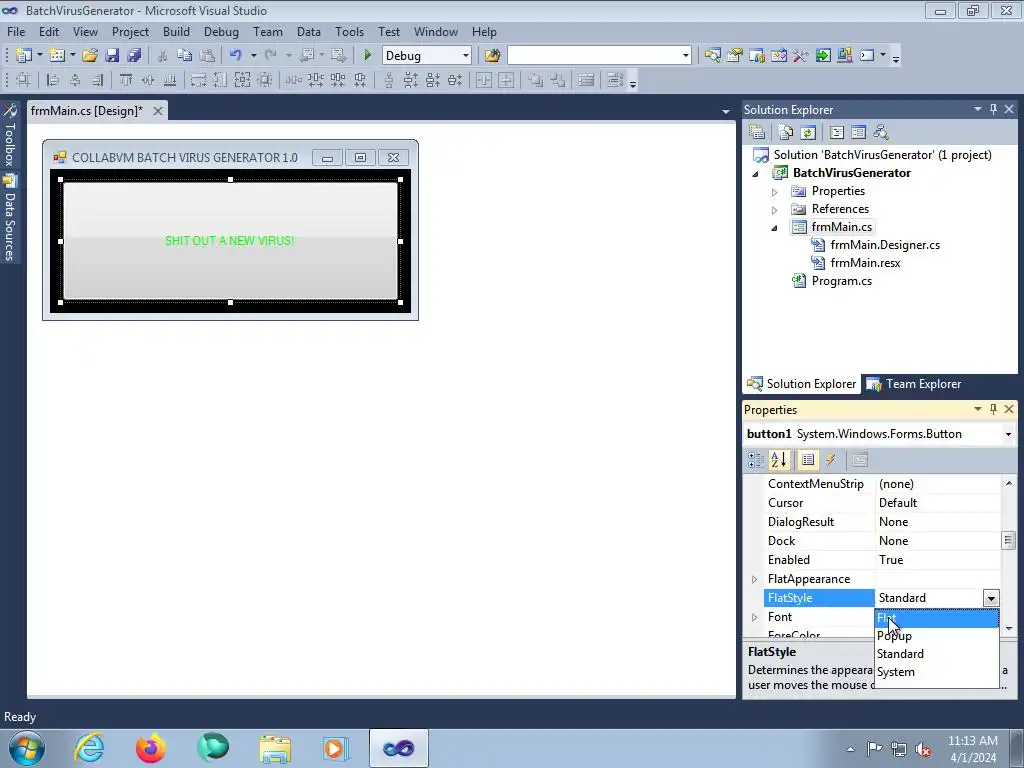Screen dimensions: 1024x768
Task: Click the Open File folder icon
Action: pyautogui.click(x=89, y=56)
